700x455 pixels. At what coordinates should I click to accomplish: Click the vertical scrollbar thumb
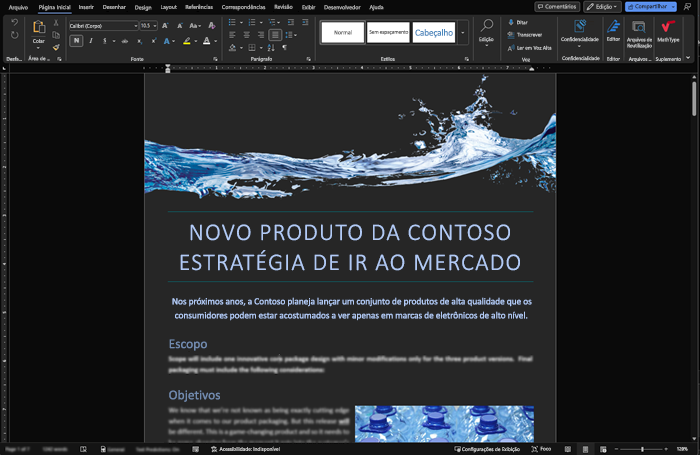pyautogui.click(x=694, y=99)
